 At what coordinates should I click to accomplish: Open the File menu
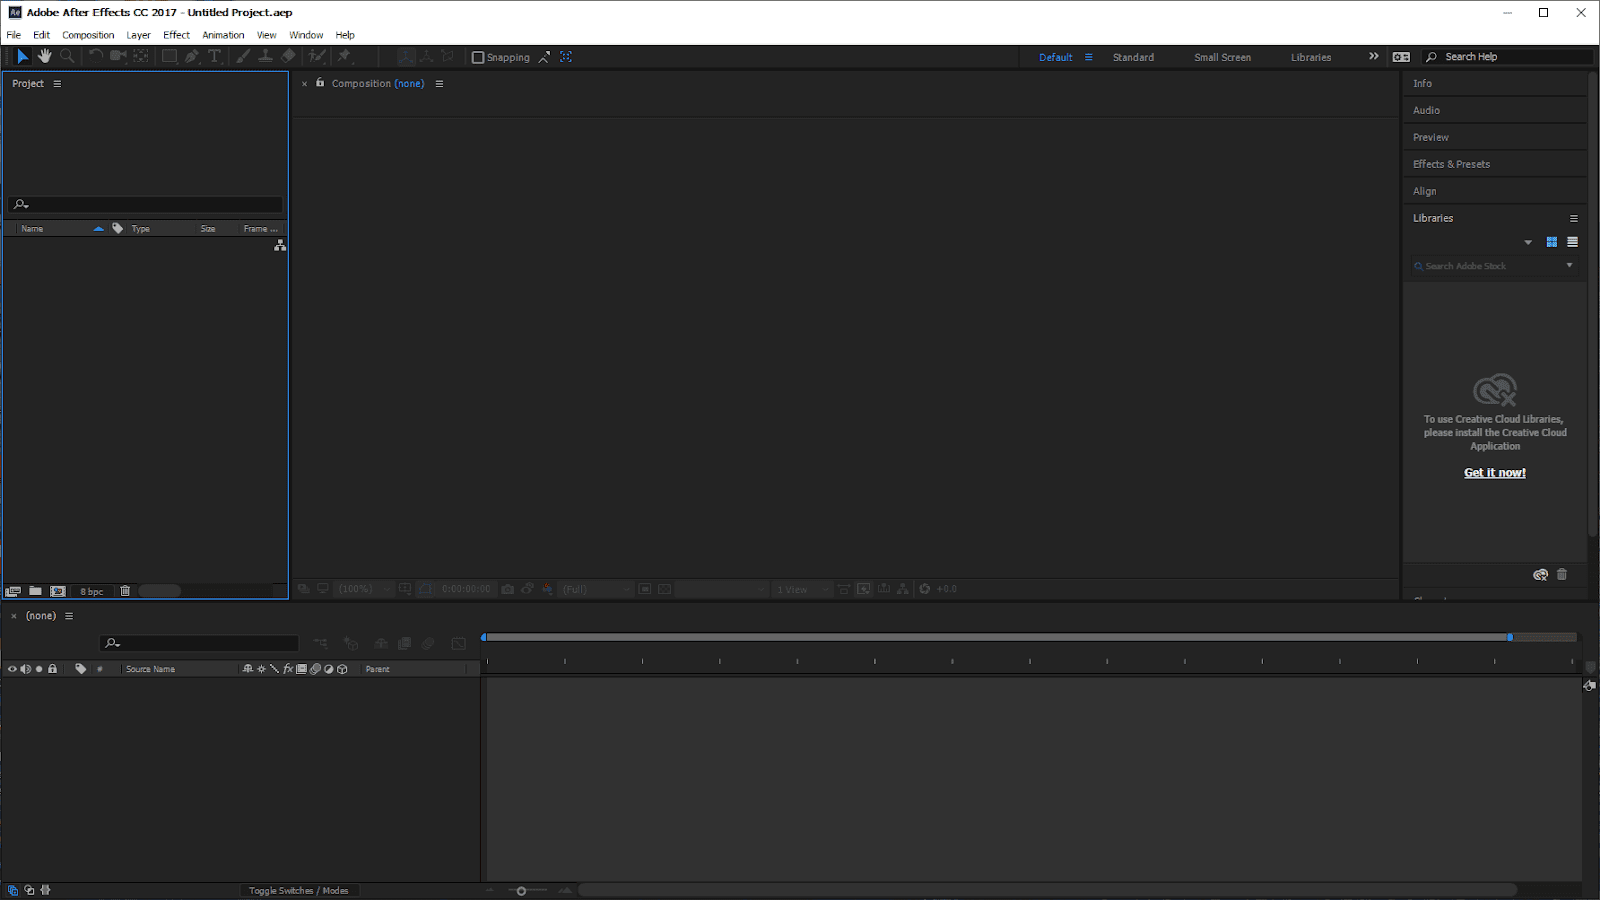[x=14, y=35]
